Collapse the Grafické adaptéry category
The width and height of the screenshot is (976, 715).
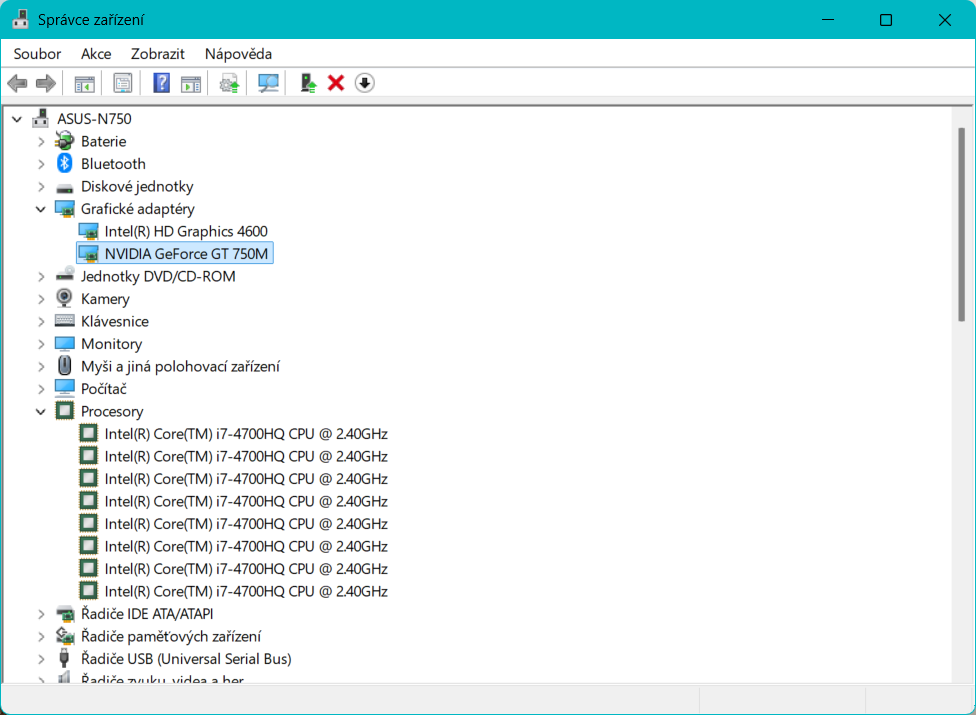pyautogui.click(x=41, y=209)
